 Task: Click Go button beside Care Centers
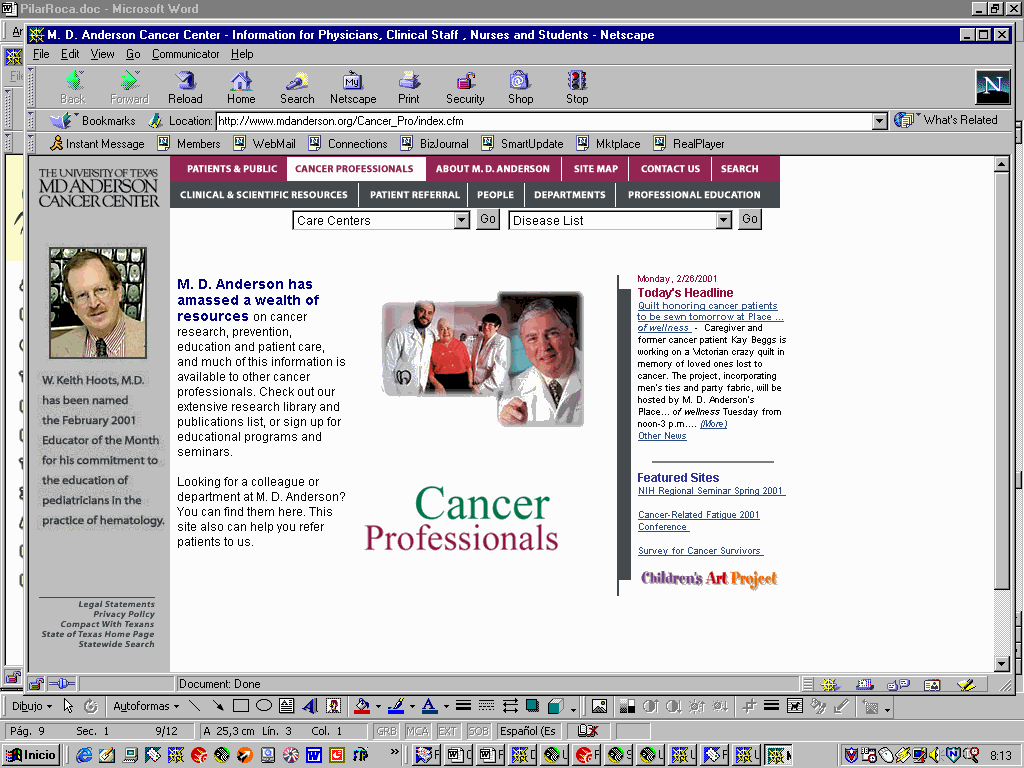click(487, 220)
